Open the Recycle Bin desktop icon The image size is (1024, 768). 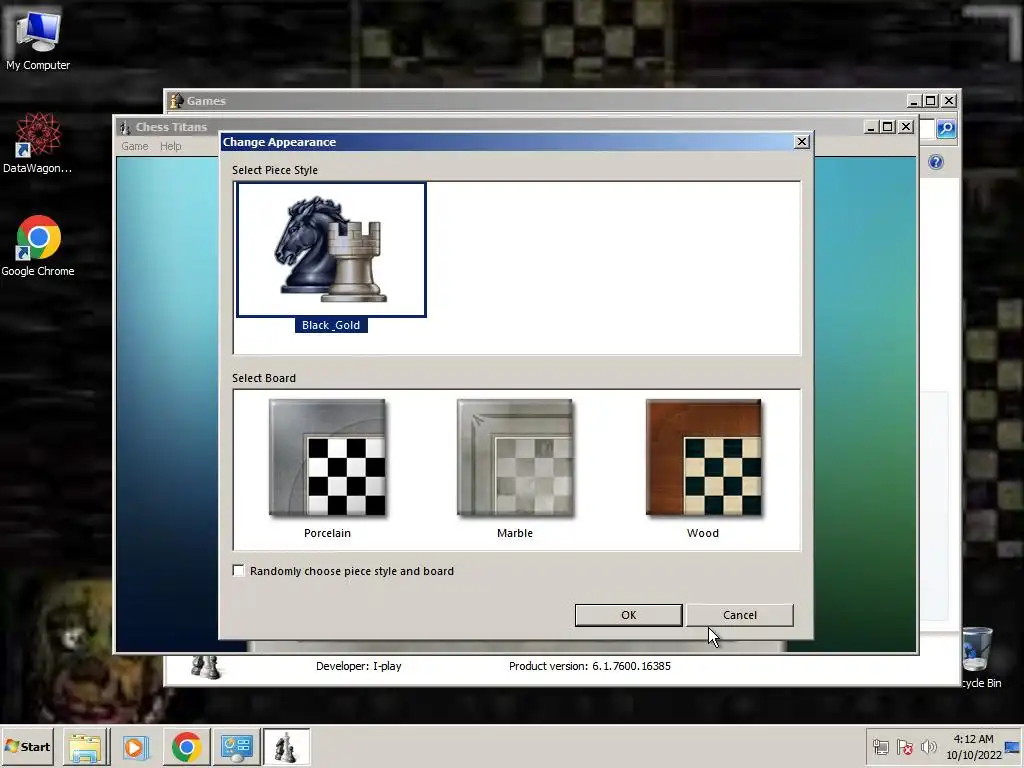[x=978, y=656]
